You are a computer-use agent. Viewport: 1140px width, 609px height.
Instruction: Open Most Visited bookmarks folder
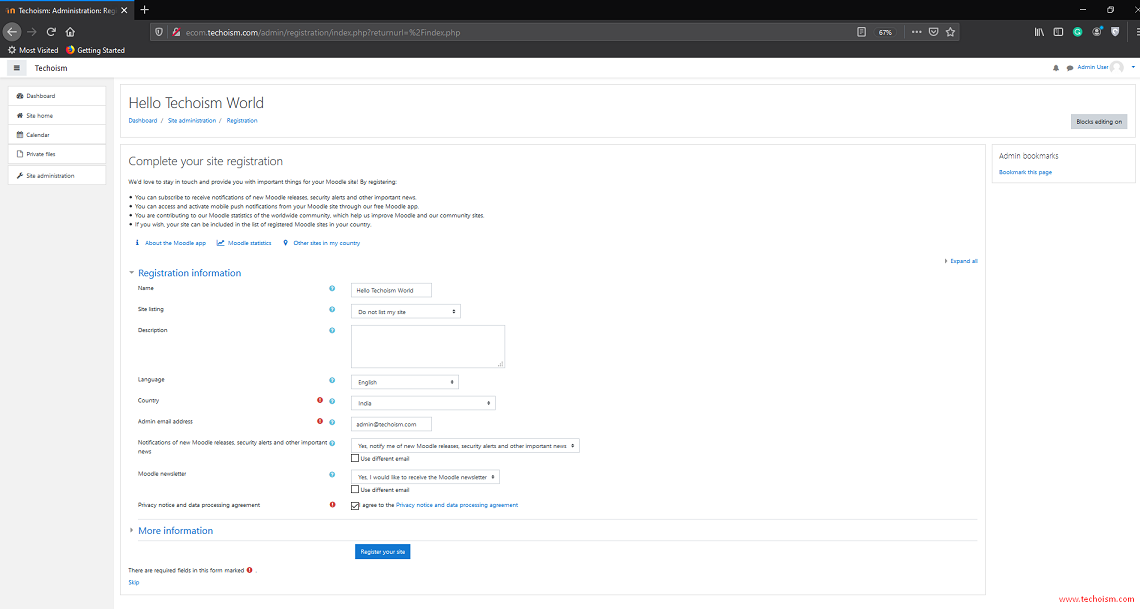[33, 50]
